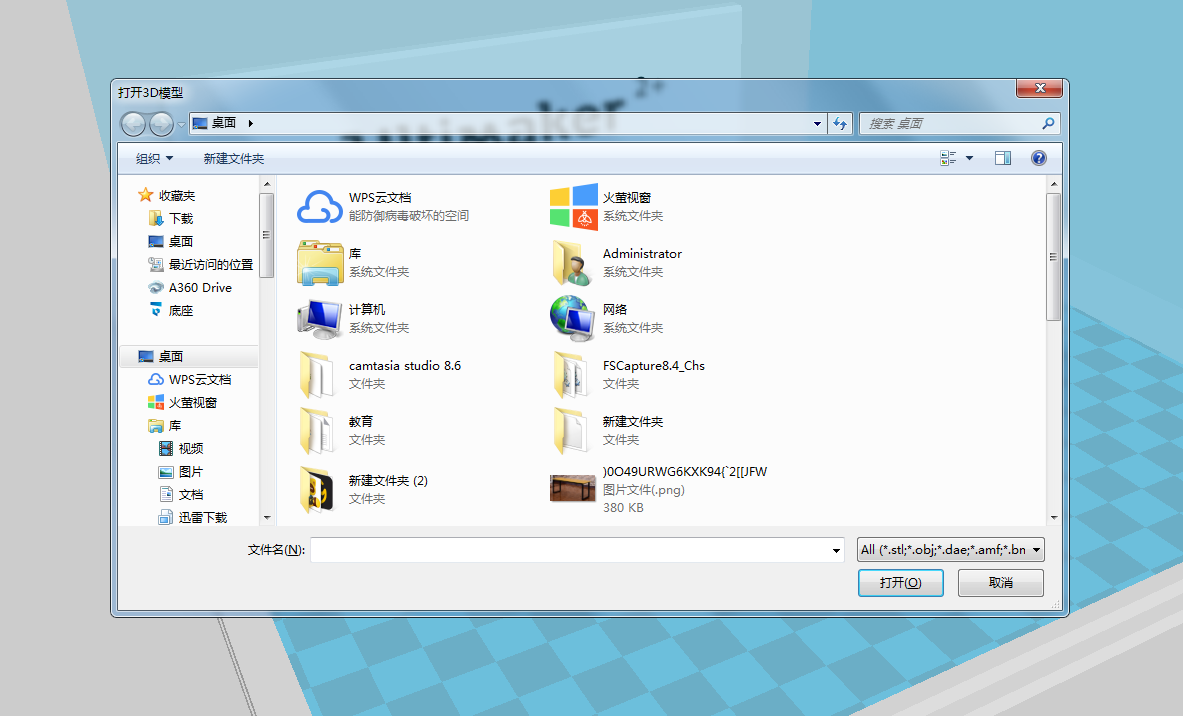
Task: Click the refresh arrows icon beside address bar
Action: (840, 123)
